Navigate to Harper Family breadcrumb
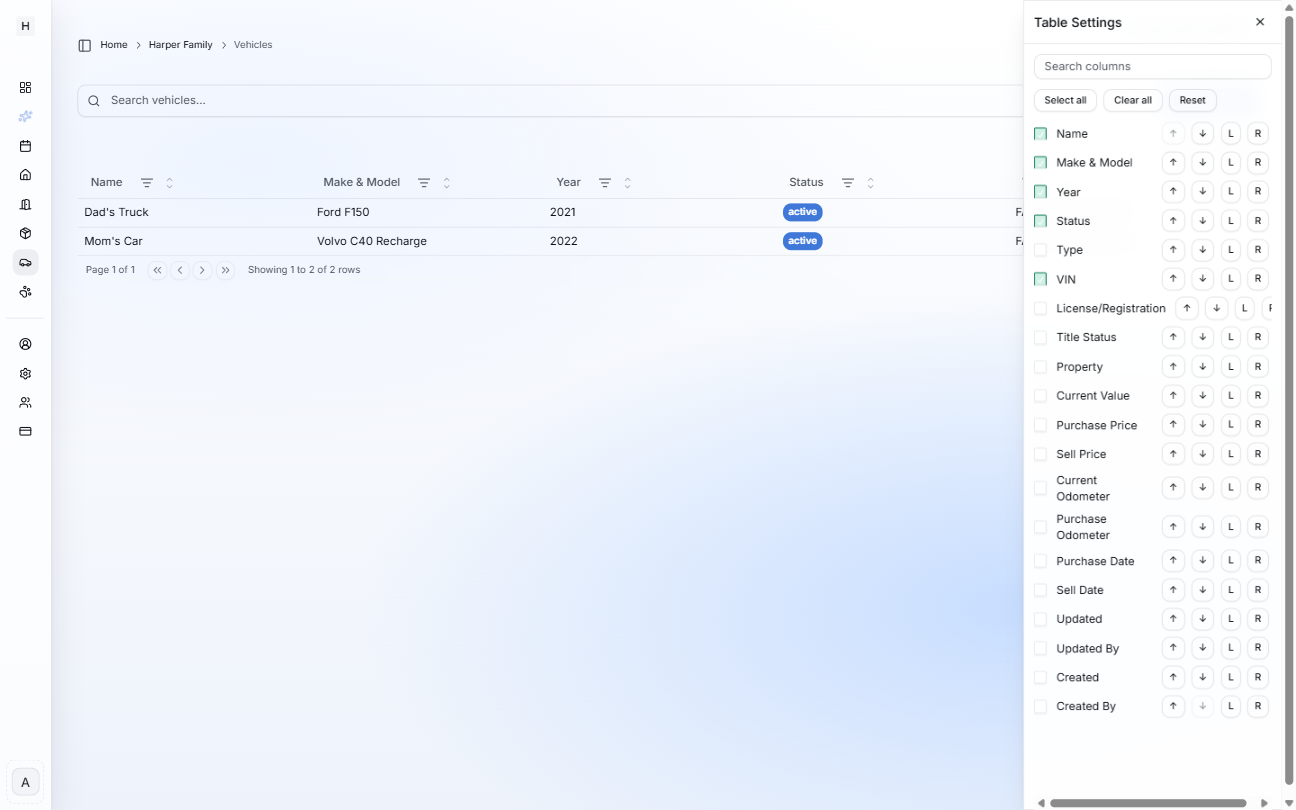 click(x=180, y=45)
